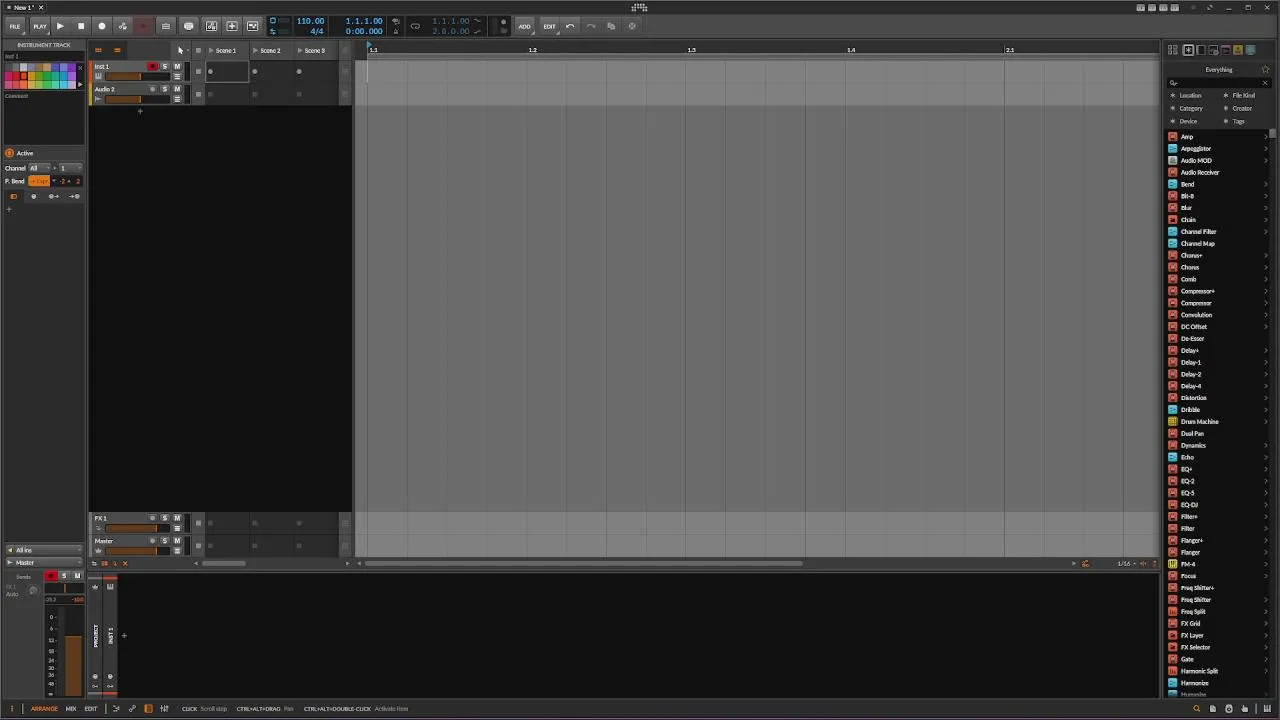
Task: Select the Arpeggiator device icon
Action: pyautogui.click(x=1173, y=148)
